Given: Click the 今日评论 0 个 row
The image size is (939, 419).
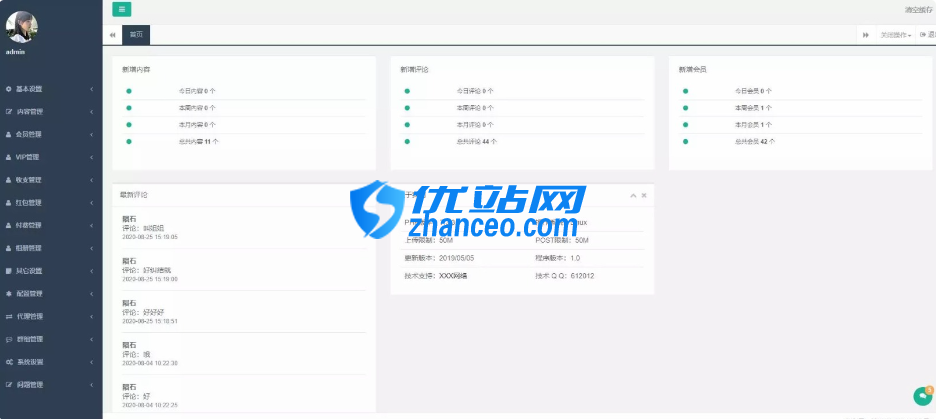Looking at the screenshot, I should pyautogui.click(x=522, y=91).
